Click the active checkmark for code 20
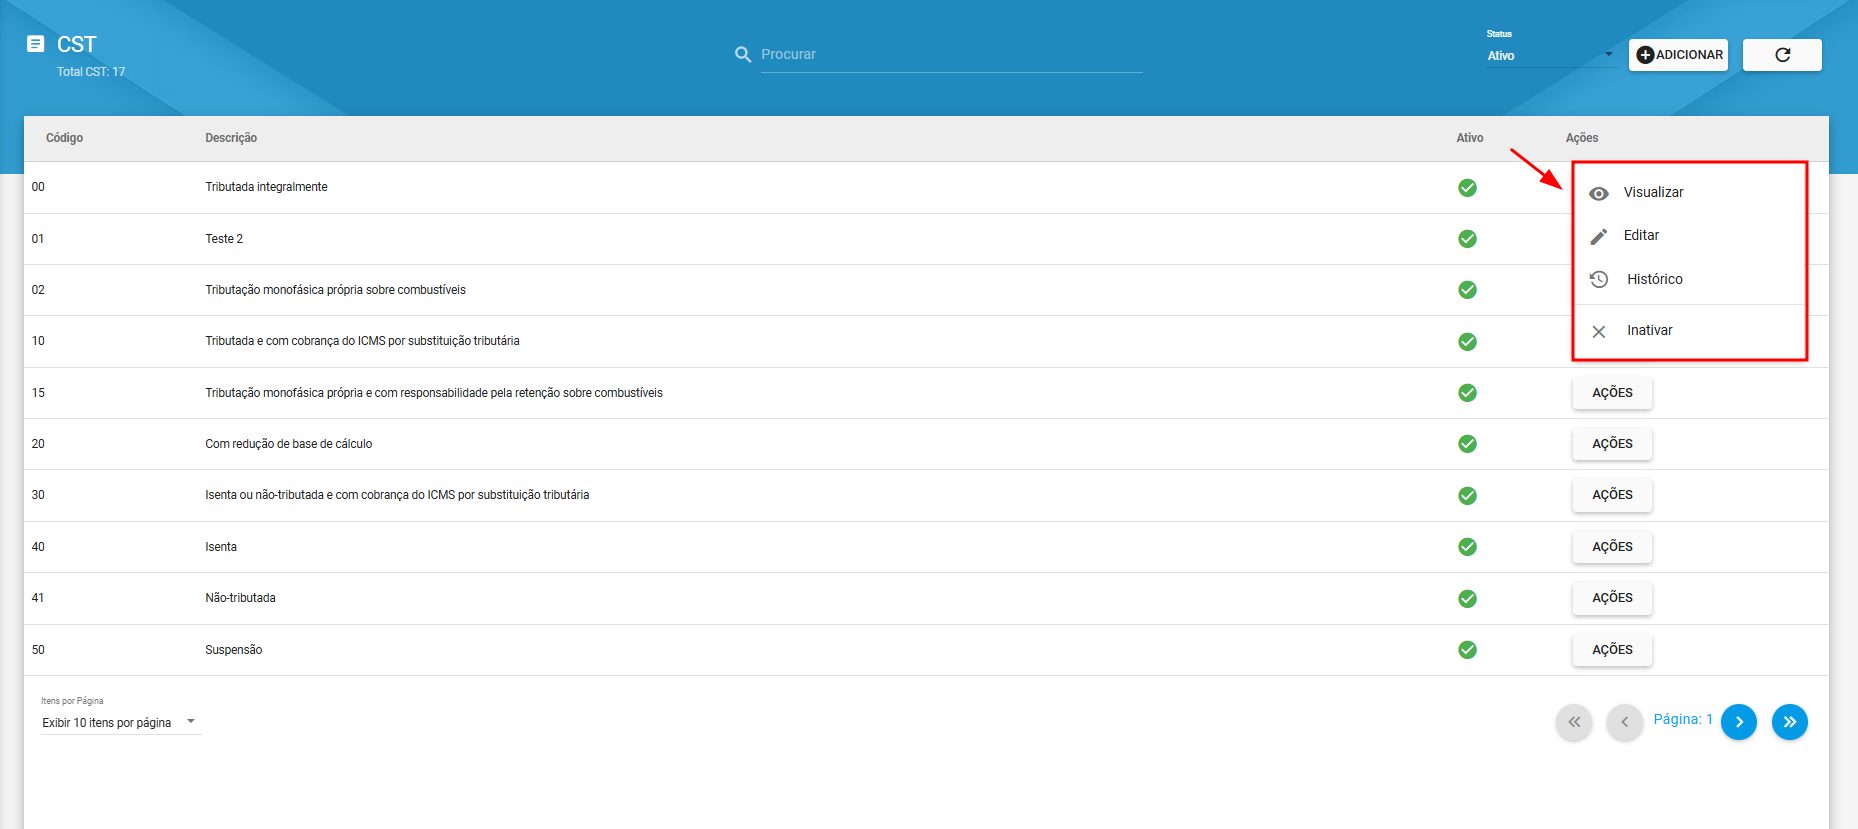 1467,444
